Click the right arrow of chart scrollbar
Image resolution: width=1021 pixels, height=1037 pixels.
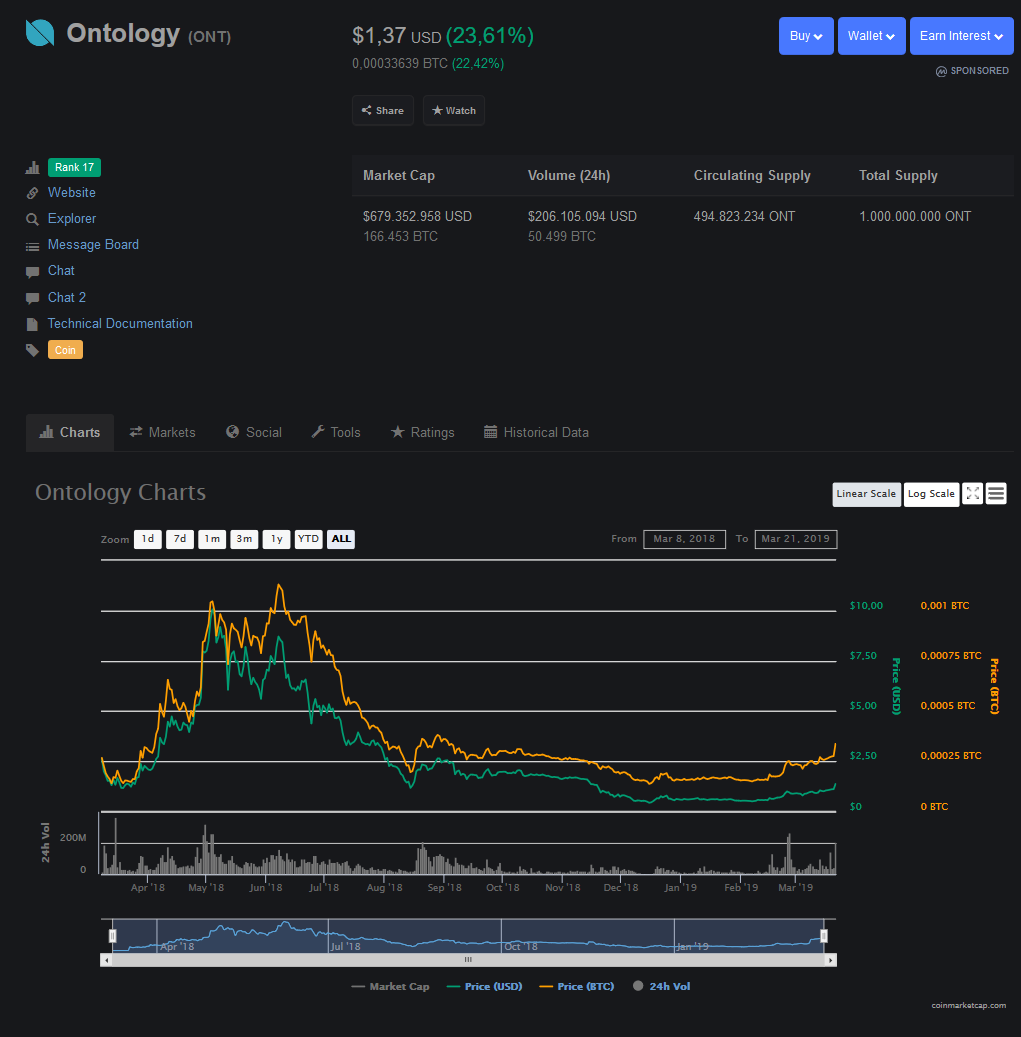point(831,960)
